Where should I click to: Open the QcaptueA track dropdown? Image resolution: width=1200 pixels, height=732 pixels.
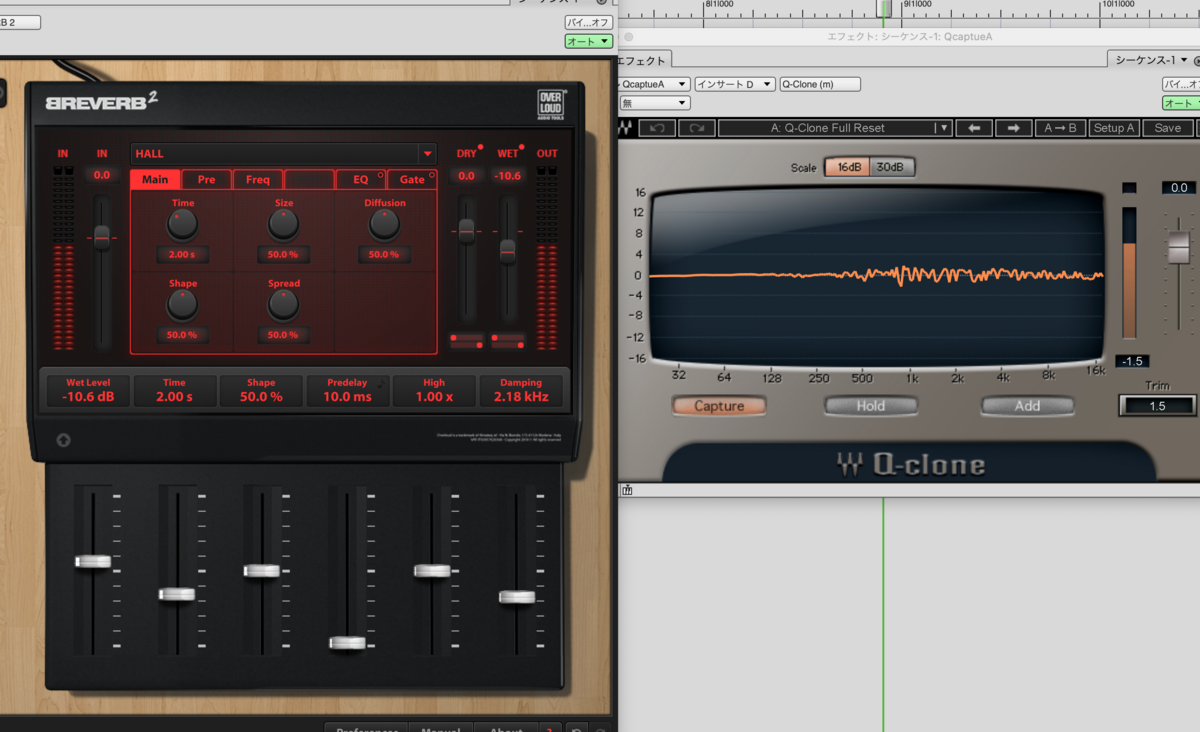click(x=653, y=84)
